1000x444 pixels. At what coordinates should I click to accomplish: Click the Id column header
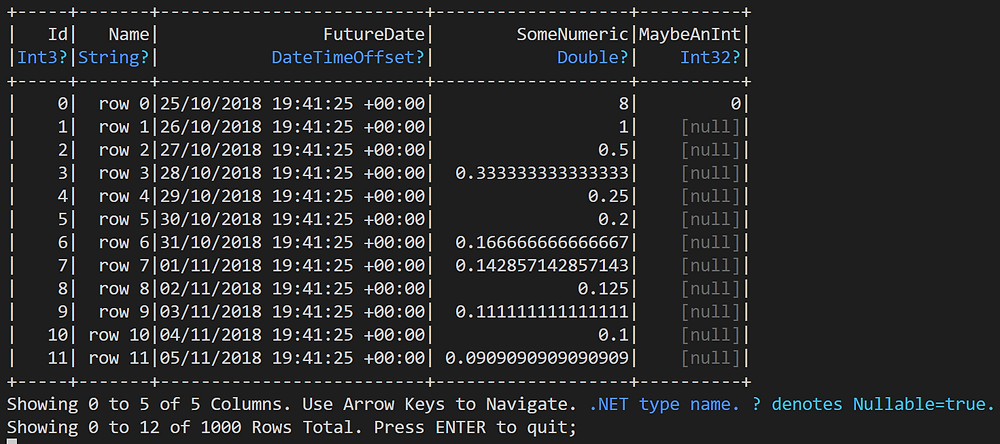click(57, 34)
